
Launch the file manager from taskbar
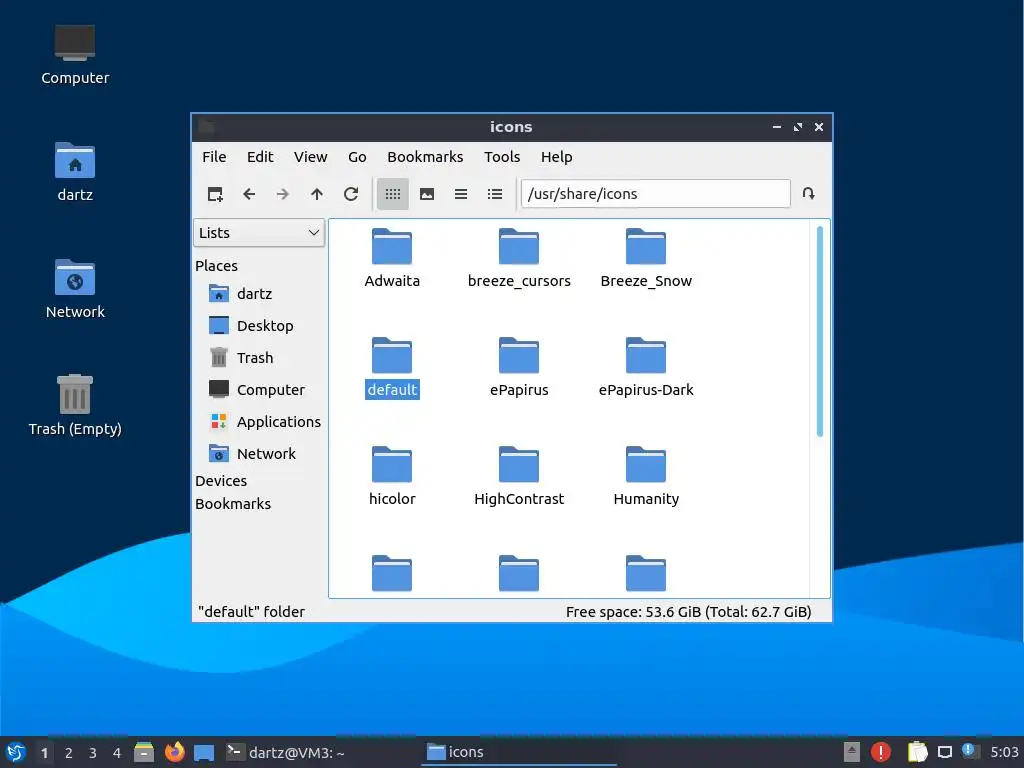(x=144, y=752)
